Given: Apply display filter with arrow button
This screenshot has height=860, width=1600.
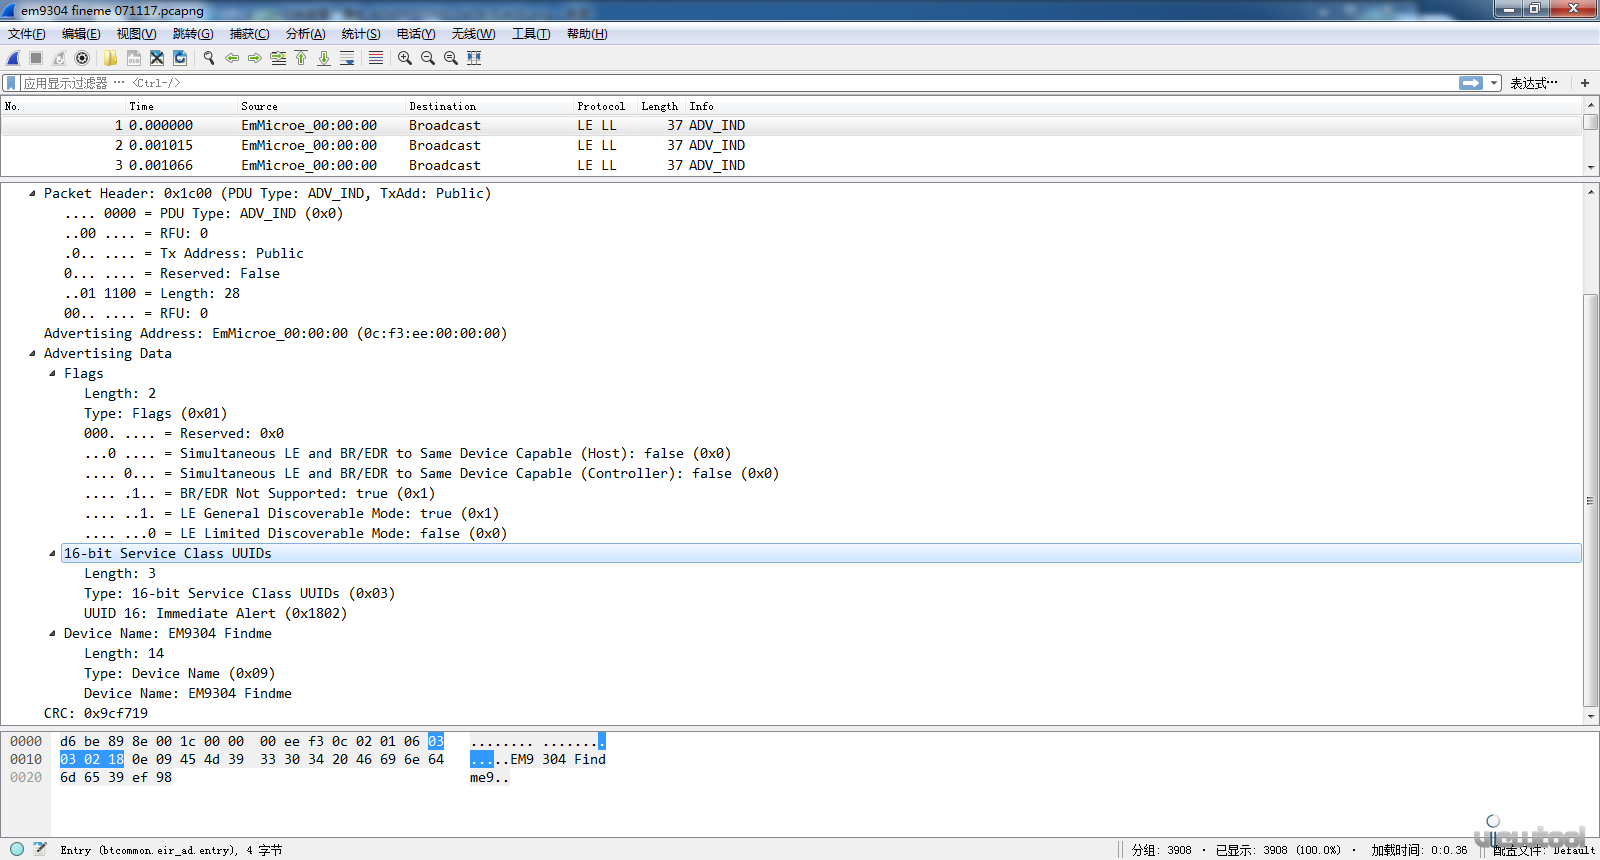Looking at the screenshot, I should [1471, 83].
